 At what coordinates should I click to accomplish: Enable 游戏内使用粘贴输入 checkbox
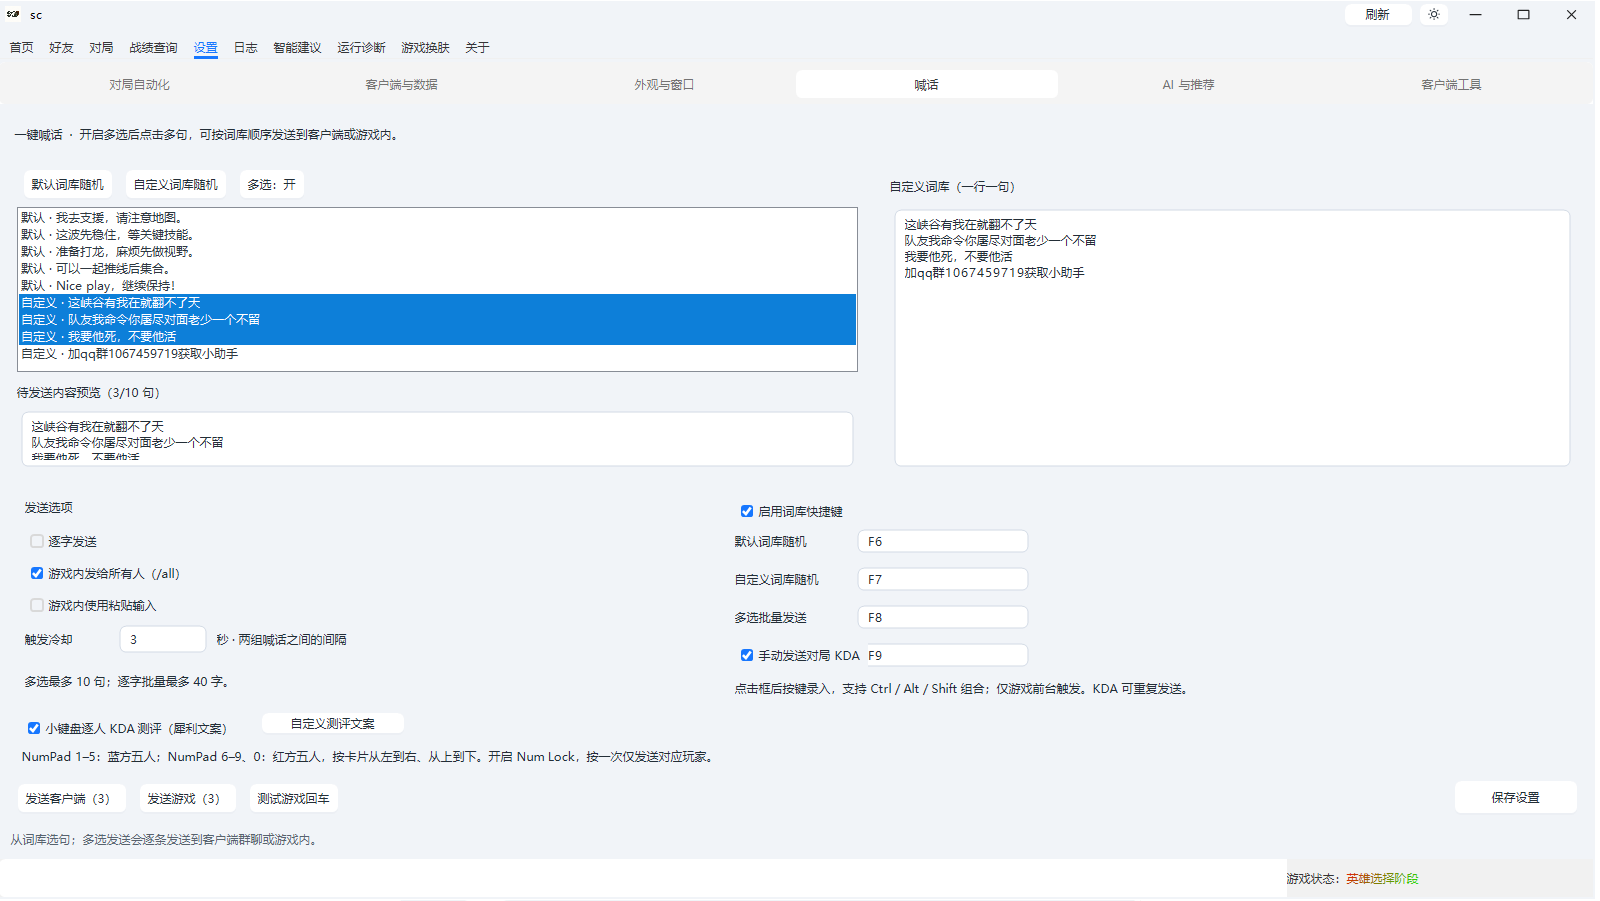(x=37, y=605)
